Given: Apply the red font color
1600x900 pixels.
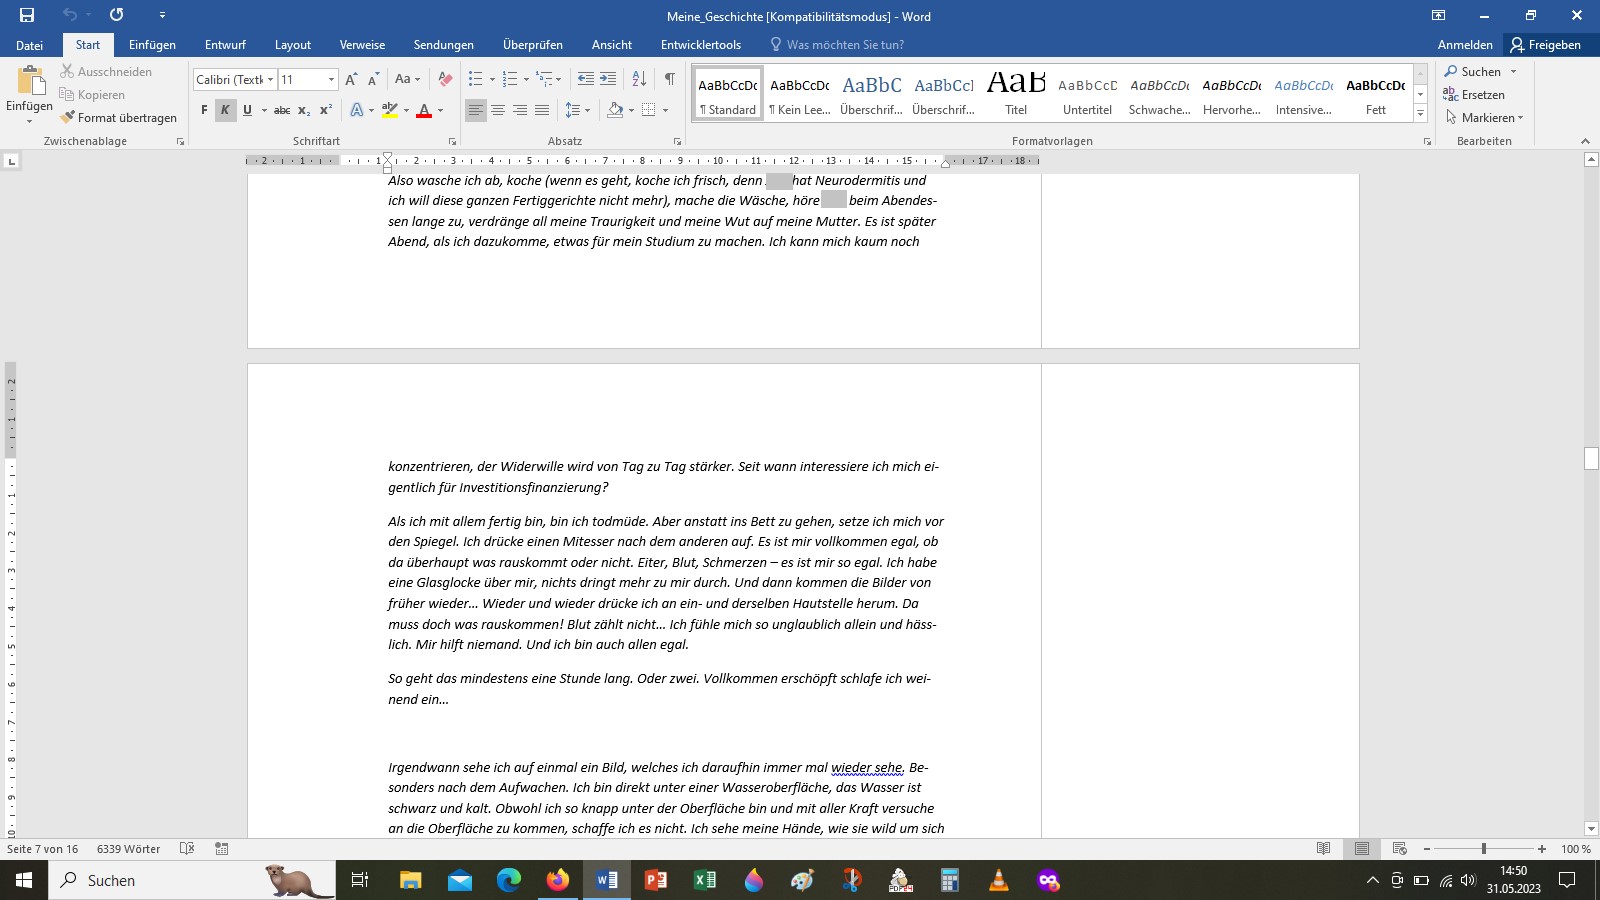Looking at the screenshot, I should click(x=424, y=110).
